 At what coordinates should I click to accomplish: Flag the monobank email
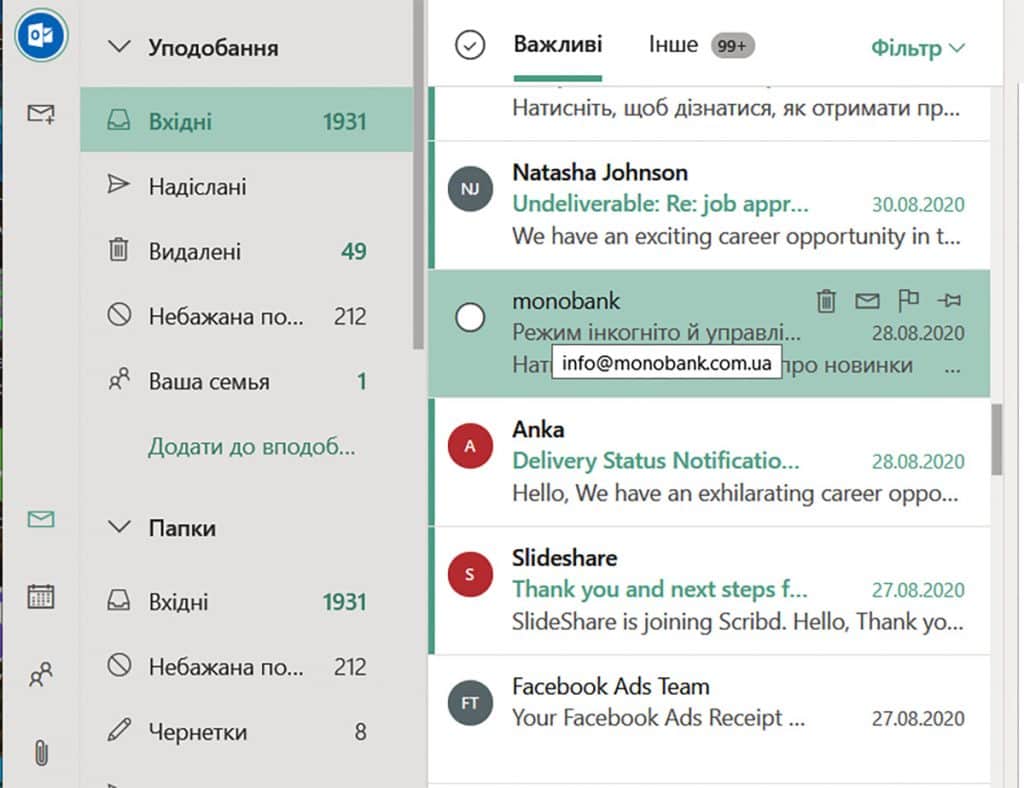click(x=907, y=300)
